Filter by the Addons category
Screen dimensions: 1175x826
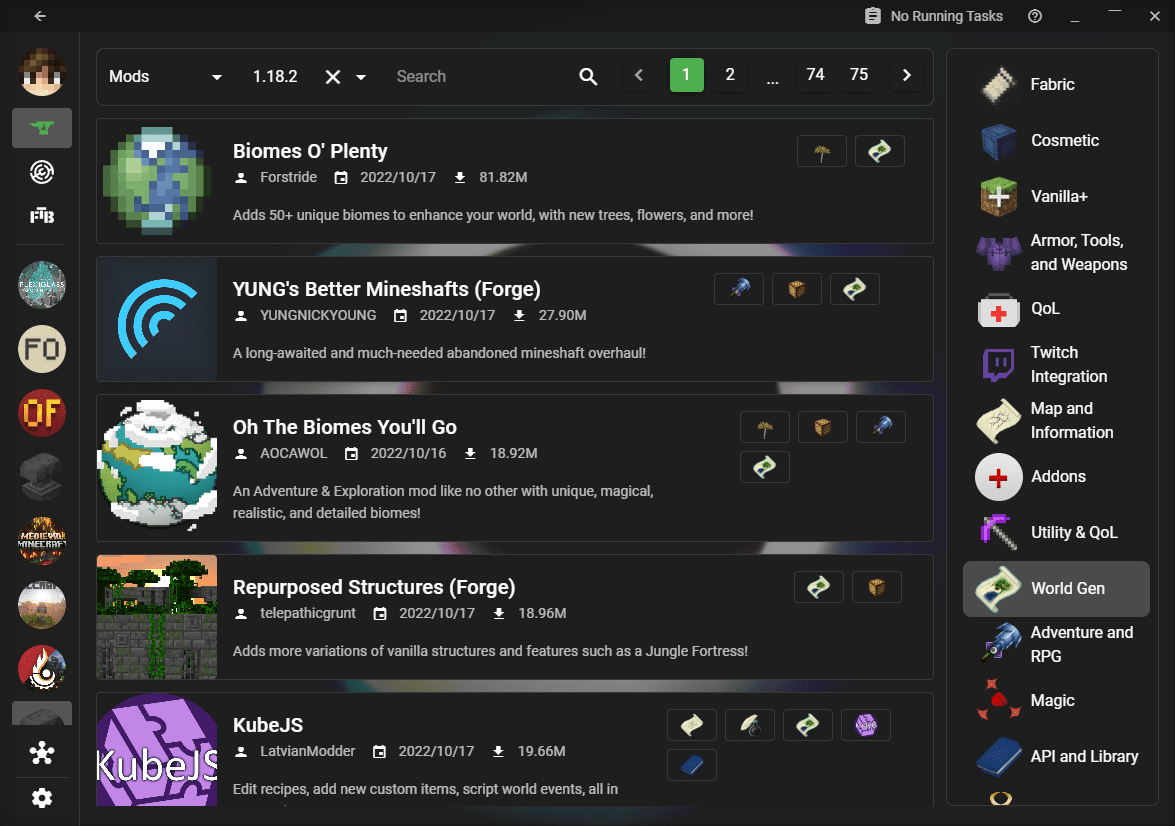[1056, 477]
